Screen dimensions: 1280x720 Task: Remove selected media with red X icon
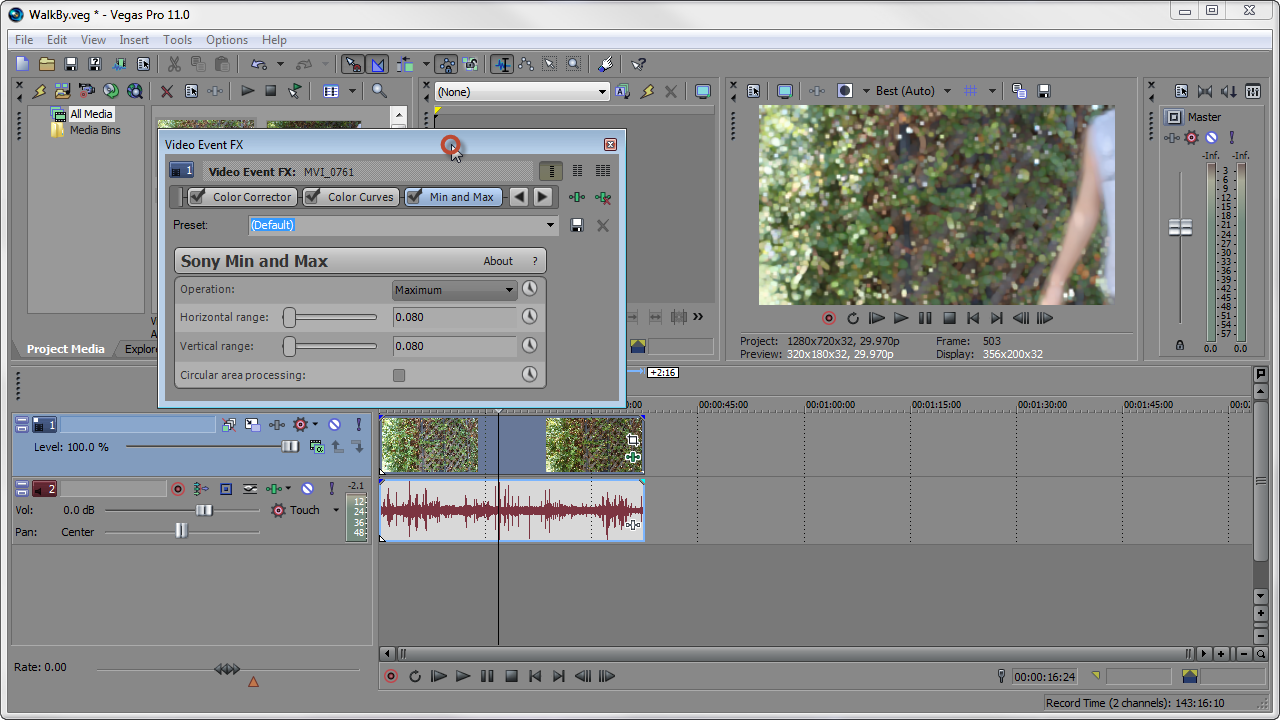[167, 91]
